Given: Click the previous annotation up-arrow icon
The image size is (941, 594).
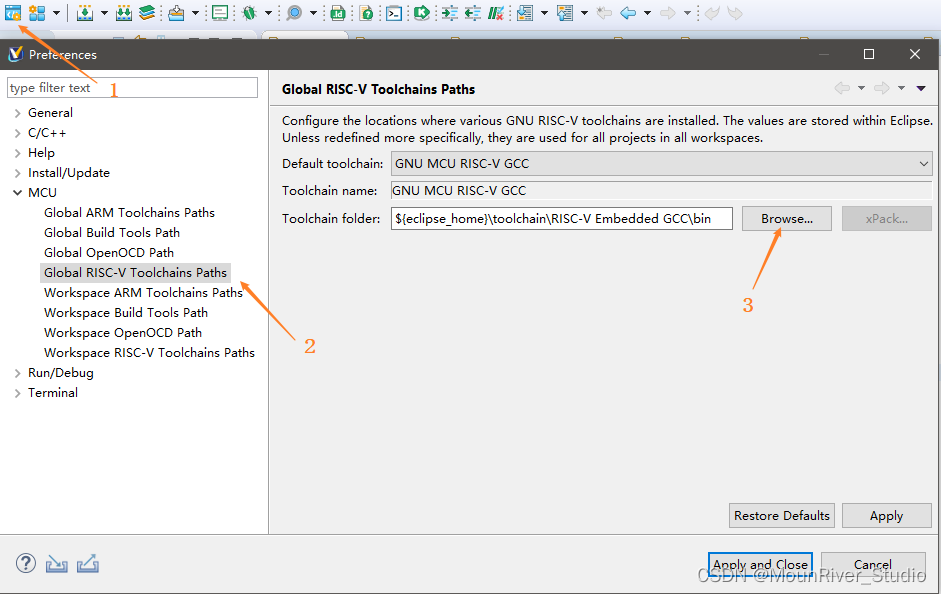Looking at the screenshot, I should coord(565,13).
